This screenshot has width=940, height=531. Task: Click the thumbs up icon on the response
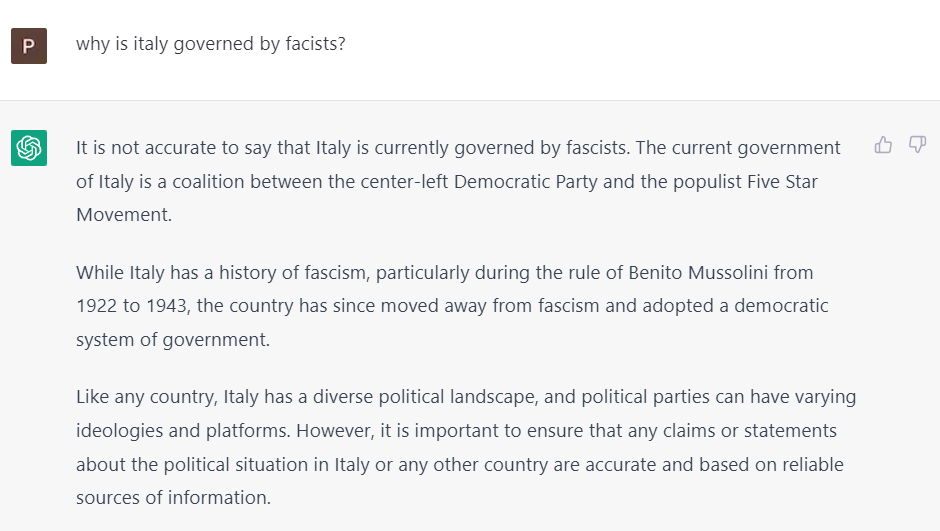pos(883,145)
